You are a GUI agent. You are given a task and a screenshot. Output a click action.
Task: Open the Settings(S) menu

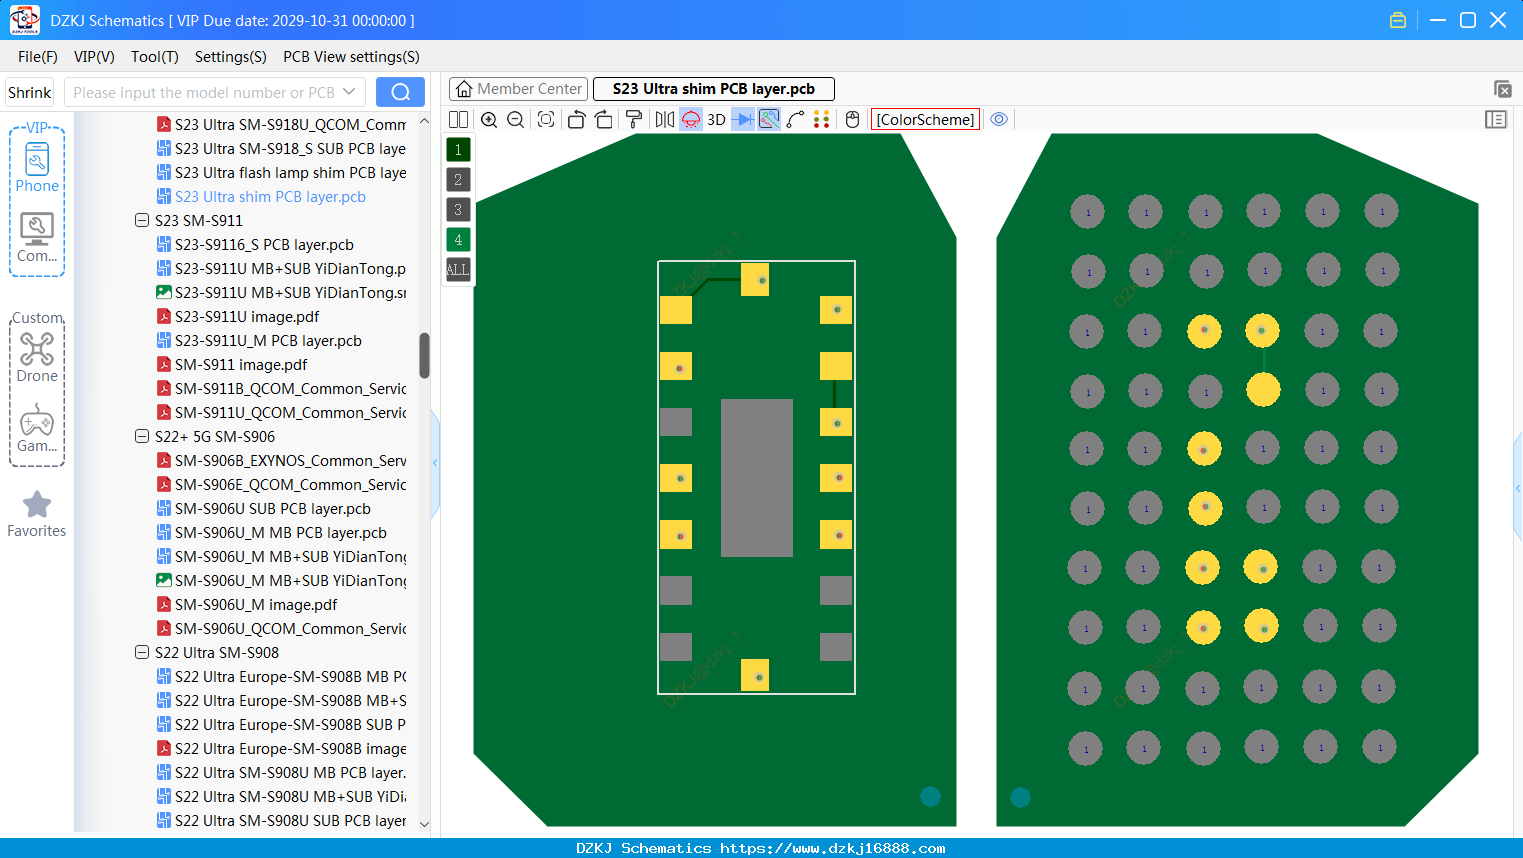(x=231, y=57)
